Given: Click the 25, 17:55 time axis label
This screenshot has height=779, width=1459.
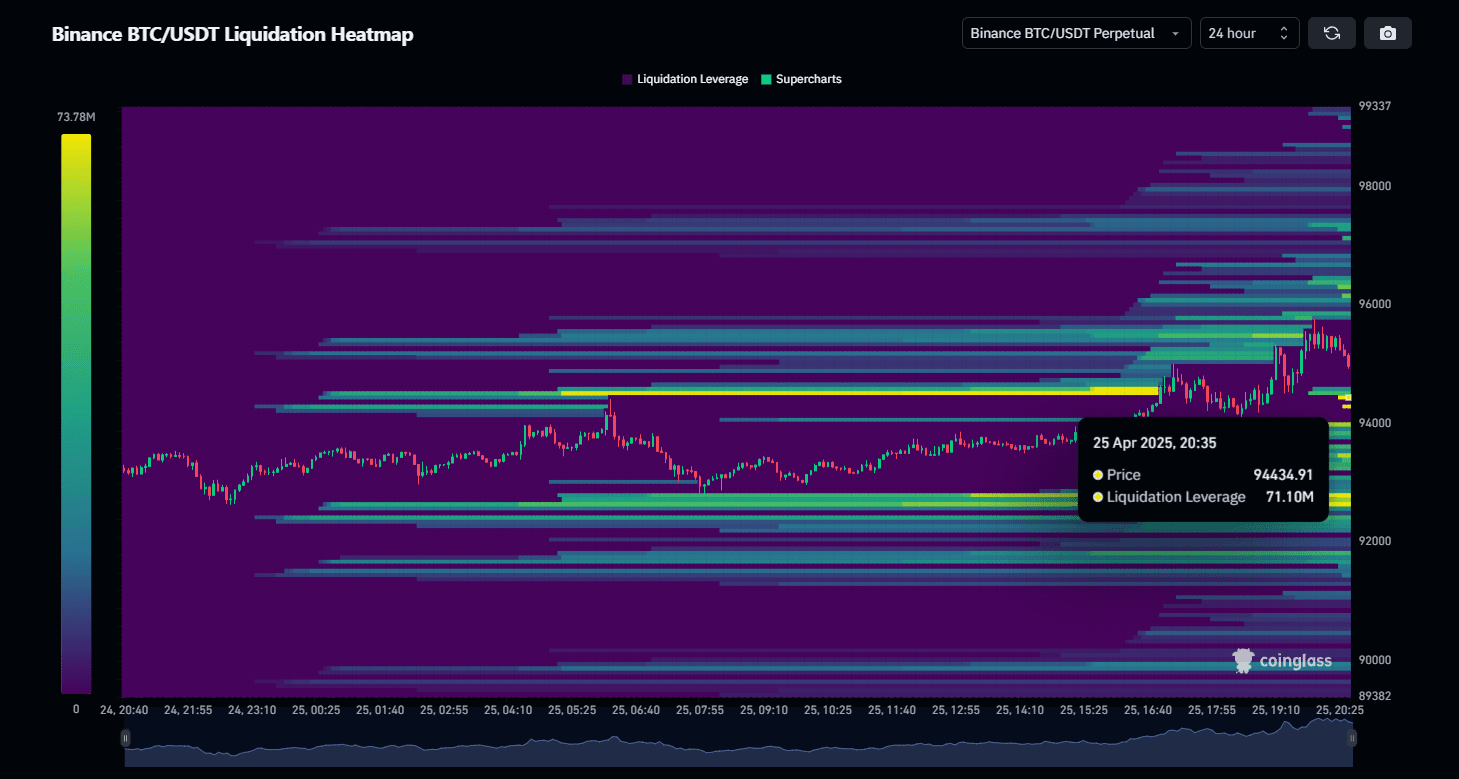Looking at the screenshot, I should [1212, 710].
